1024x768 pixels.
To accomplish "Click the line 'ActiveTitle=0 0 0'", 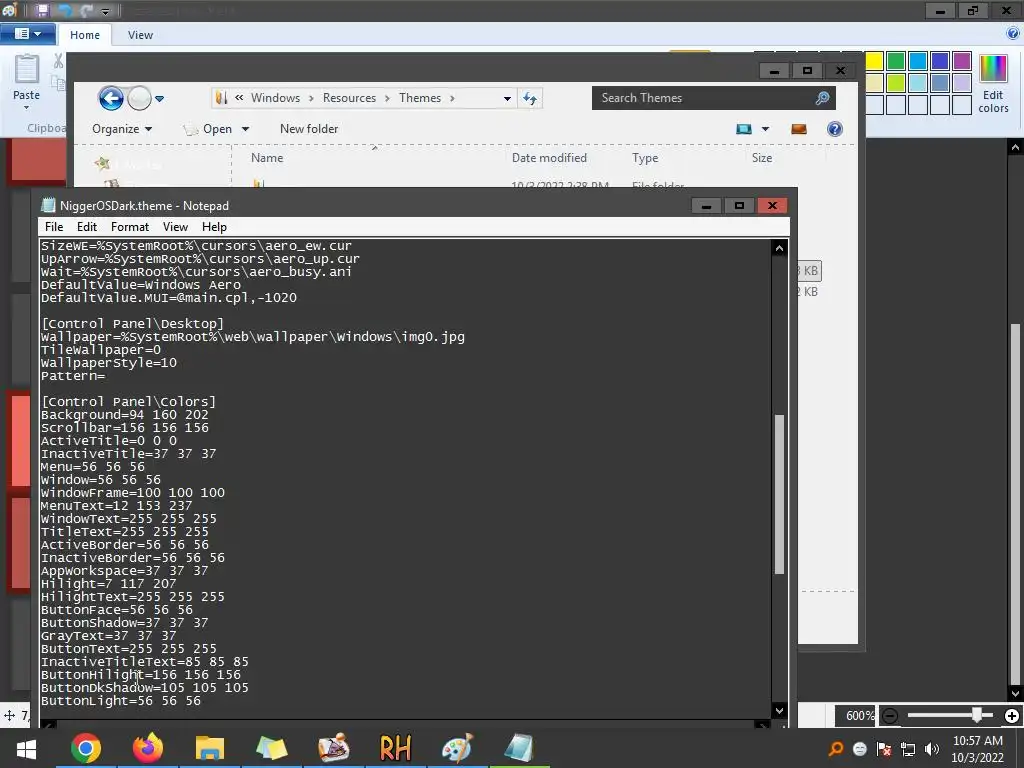I will 108,441.
